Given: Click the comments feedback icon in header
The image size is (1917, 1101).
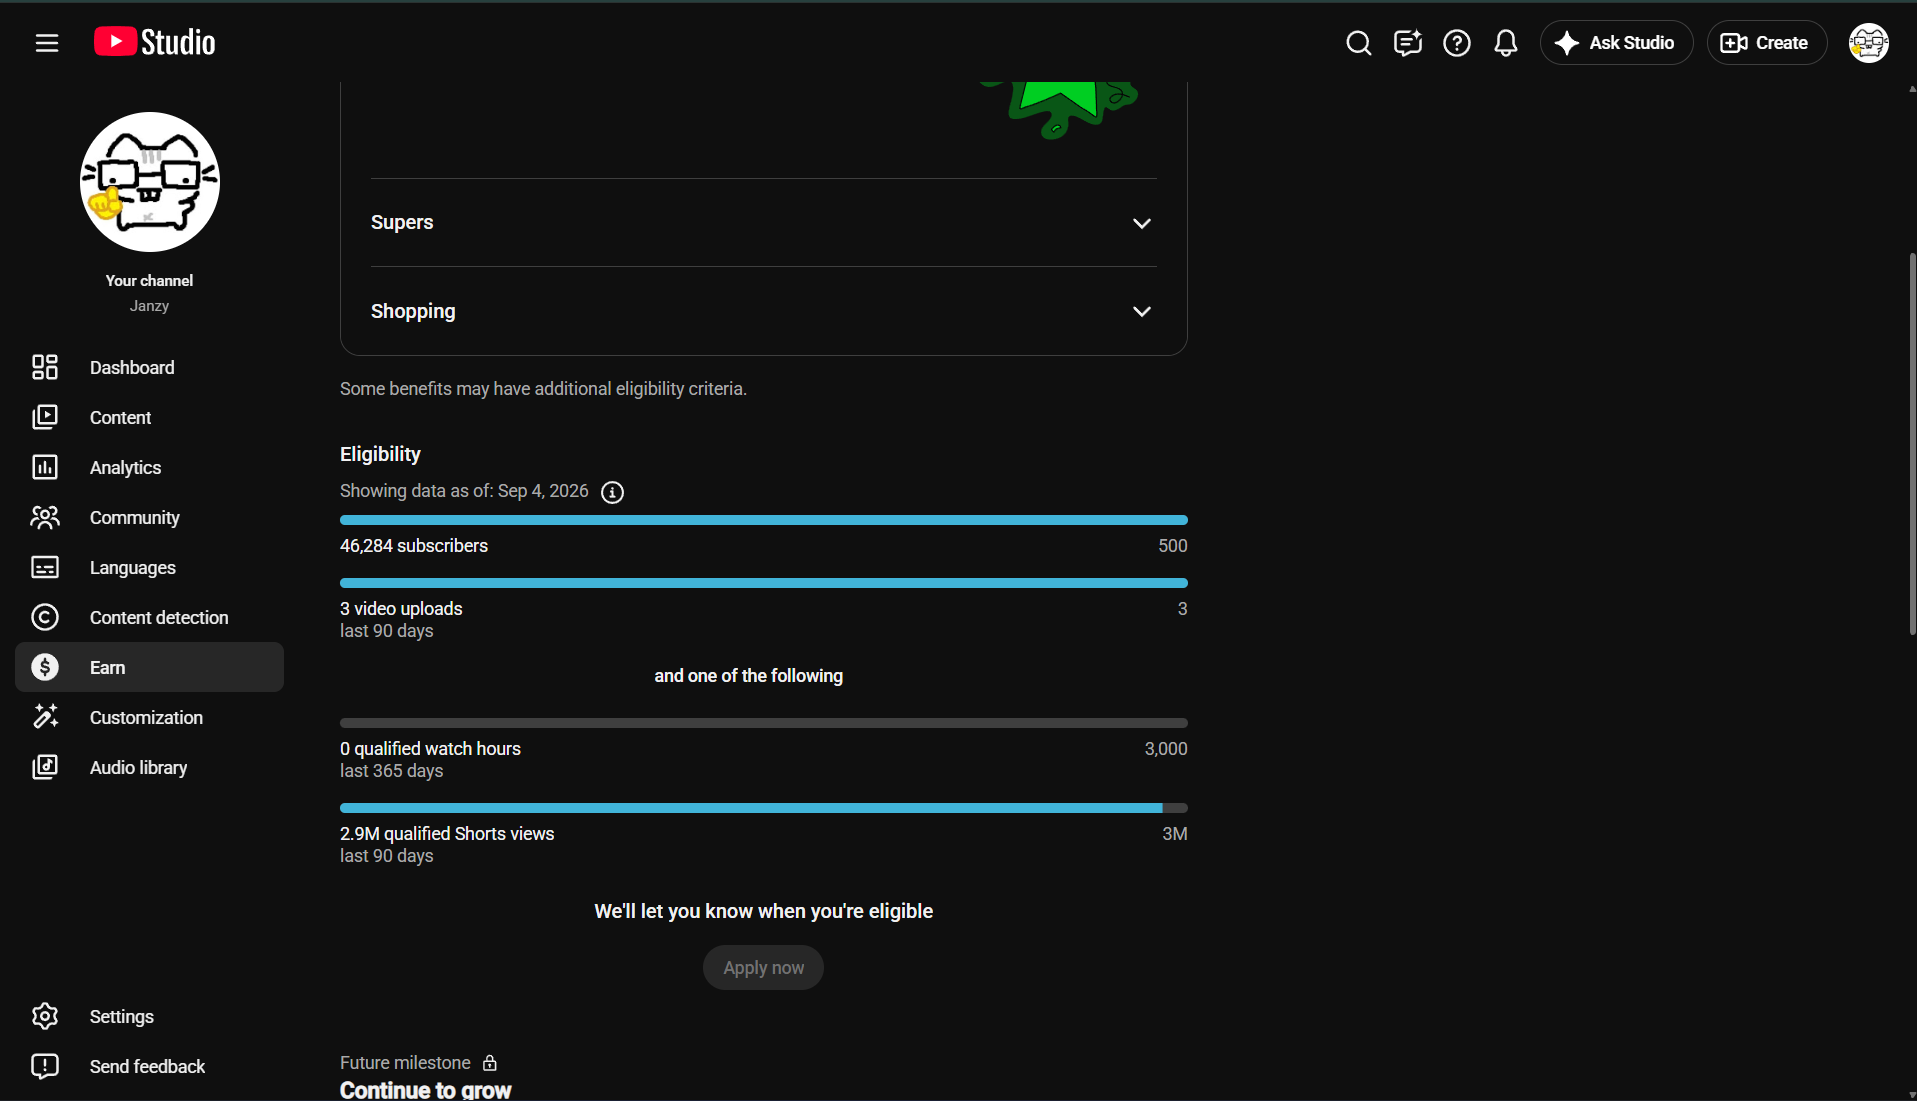Looking at the screenshot, I should (x=1408, y=43).
